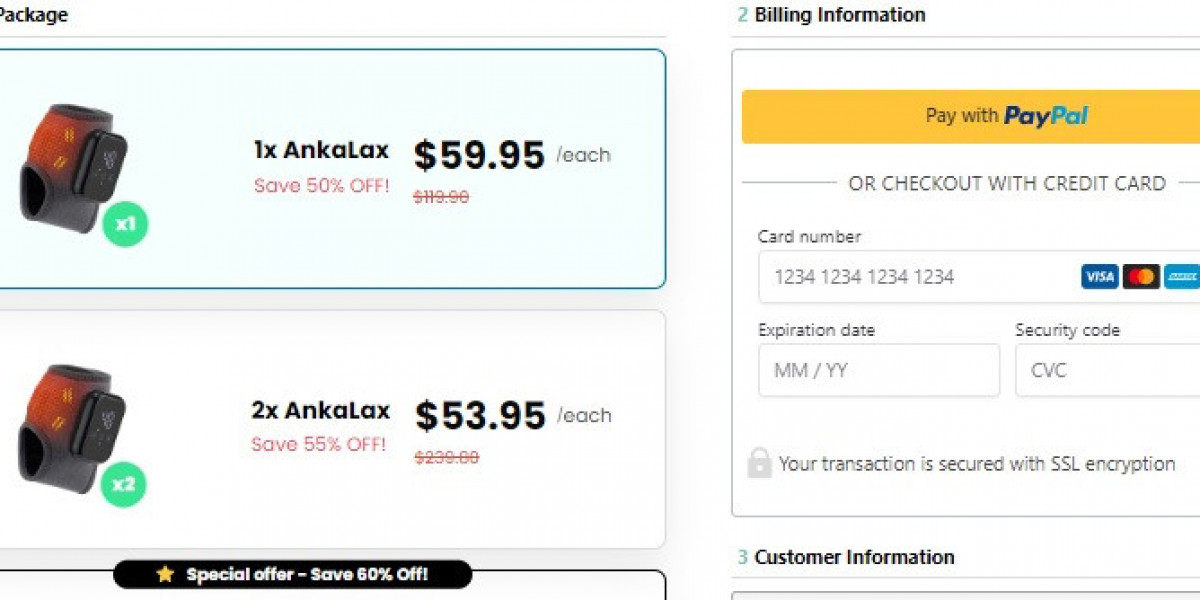The image size is (1200, 600).
Task: Click the Visa card icon
Action: (x=1099, y=277)
